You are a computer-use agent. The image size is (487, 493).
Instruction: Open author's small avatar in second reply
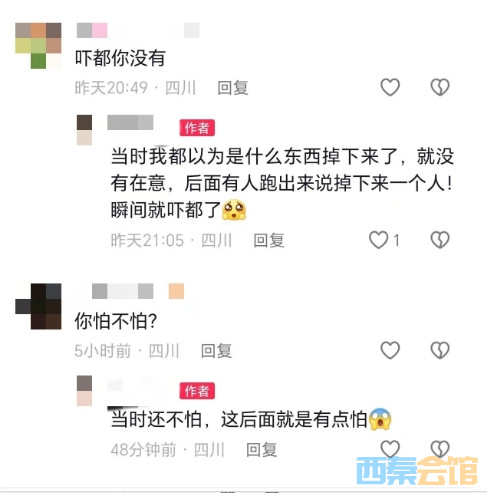pyautogui.click(x=84, y=391)
